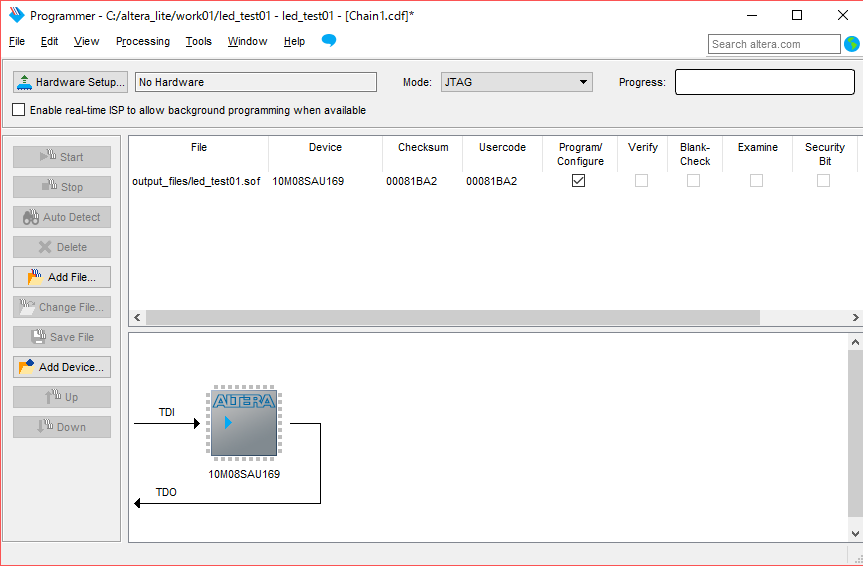
Task: Click the globe icon beside search box
Action: point(852,44)
